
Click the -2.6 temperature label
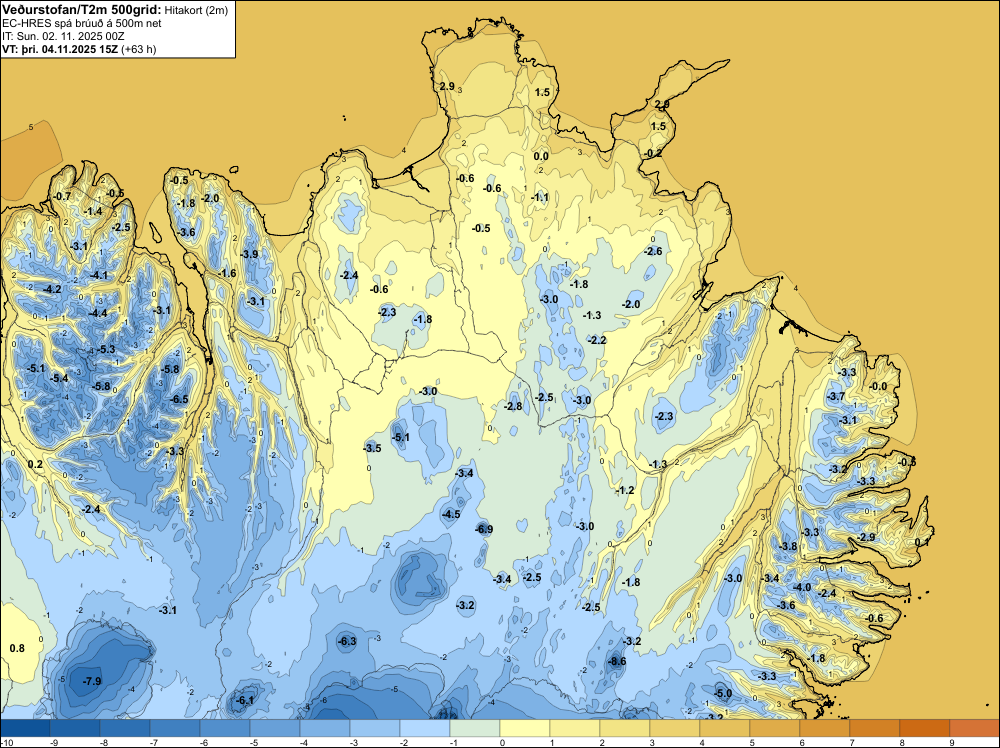(x=653, y=251)
